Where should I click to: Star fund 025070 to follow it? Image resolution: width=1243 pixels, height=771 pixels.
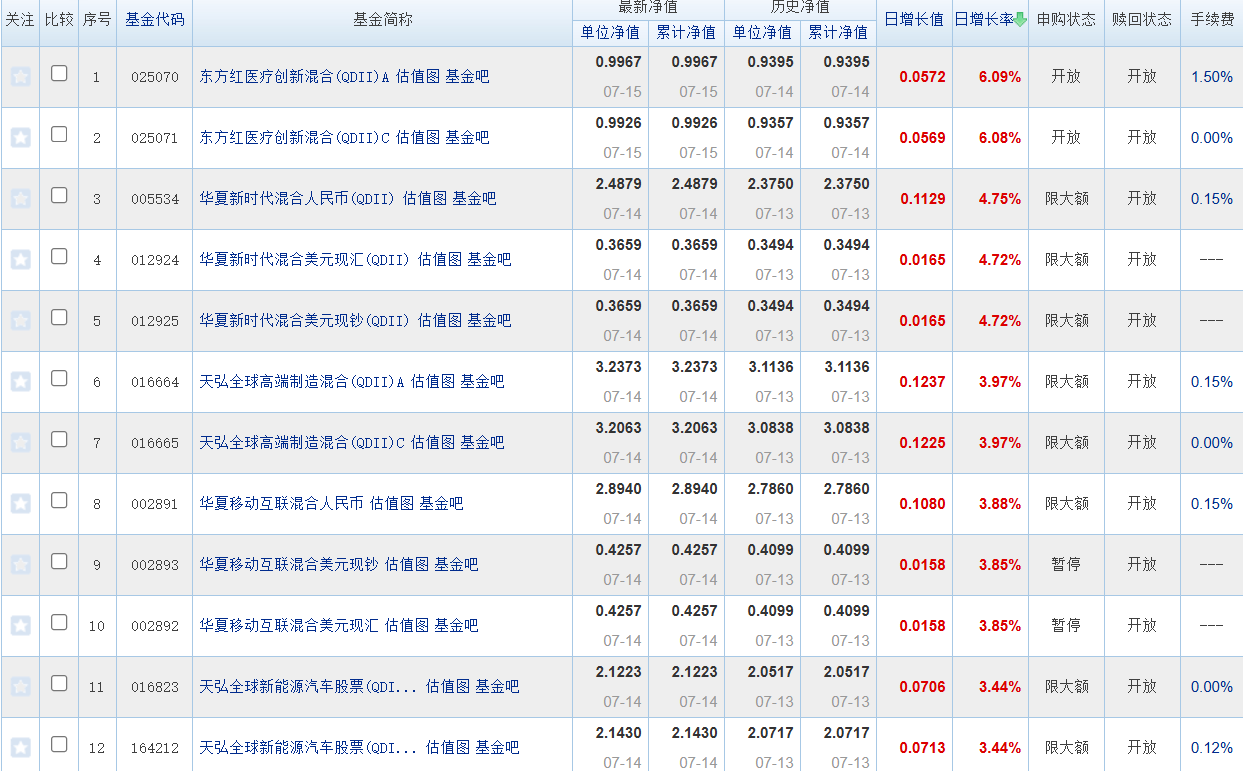[20, 77]
